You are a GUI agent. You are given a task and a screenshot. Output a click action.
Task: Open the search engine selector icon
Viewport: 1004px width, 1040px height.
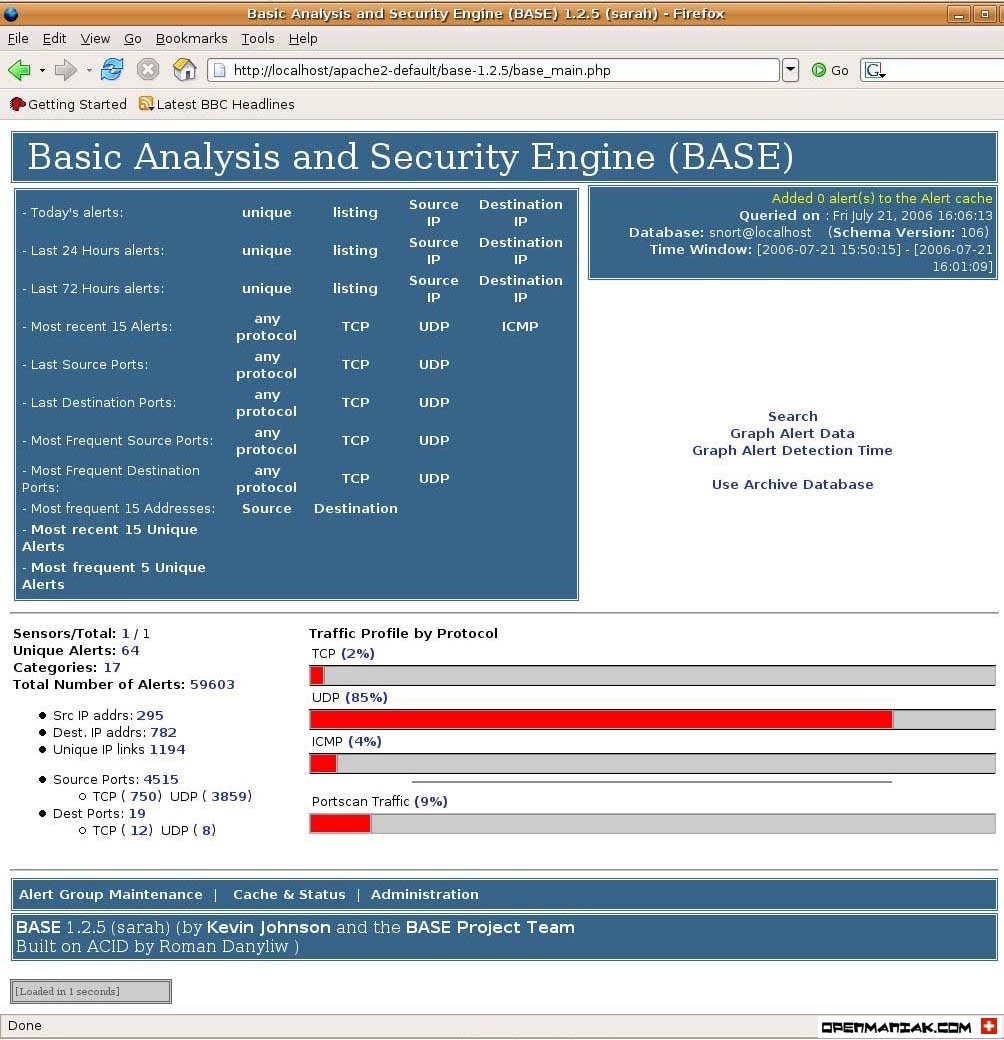click(875, 70)
